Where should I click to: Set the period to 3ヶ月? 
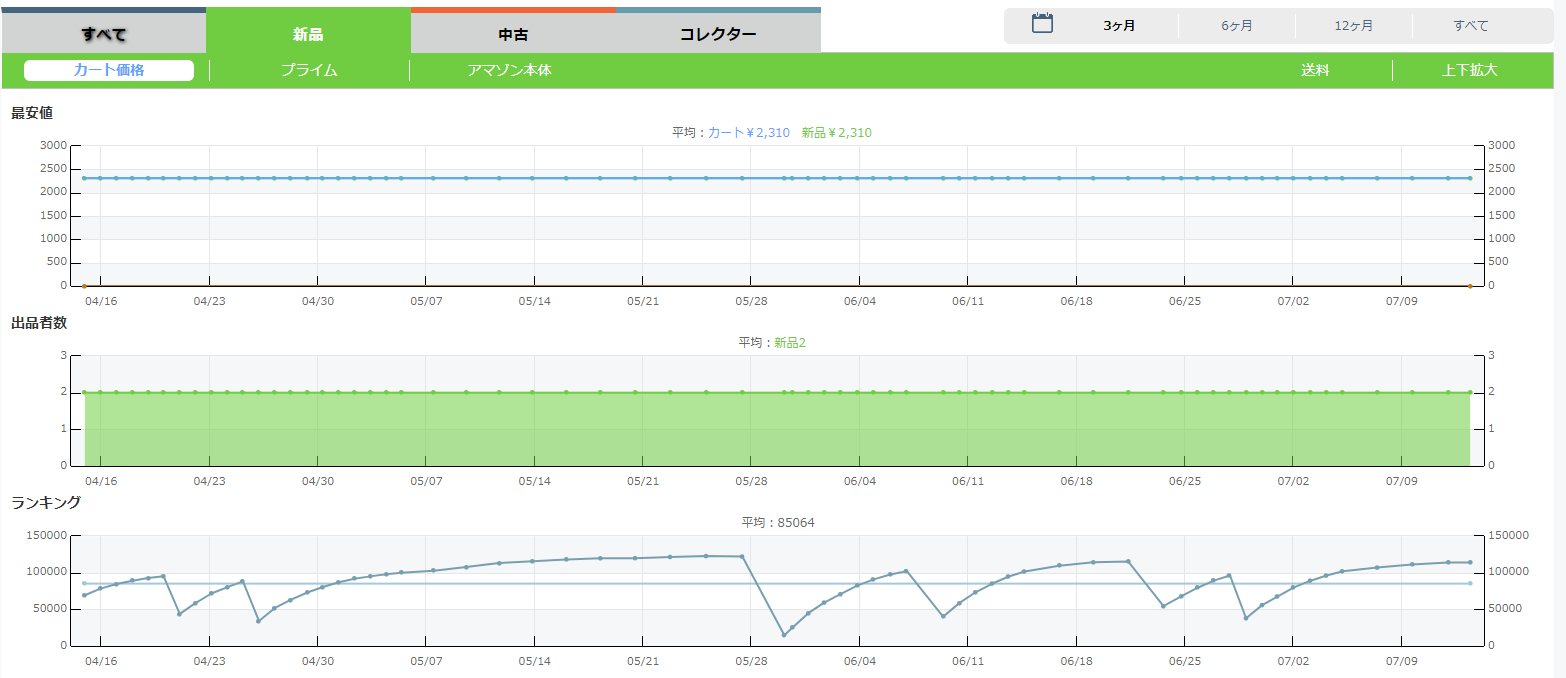point(1119,26)
